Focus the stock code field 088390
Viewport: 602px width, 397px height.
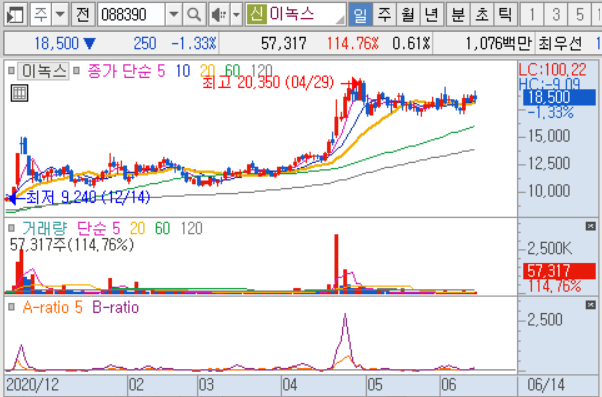tap(132, 15)
